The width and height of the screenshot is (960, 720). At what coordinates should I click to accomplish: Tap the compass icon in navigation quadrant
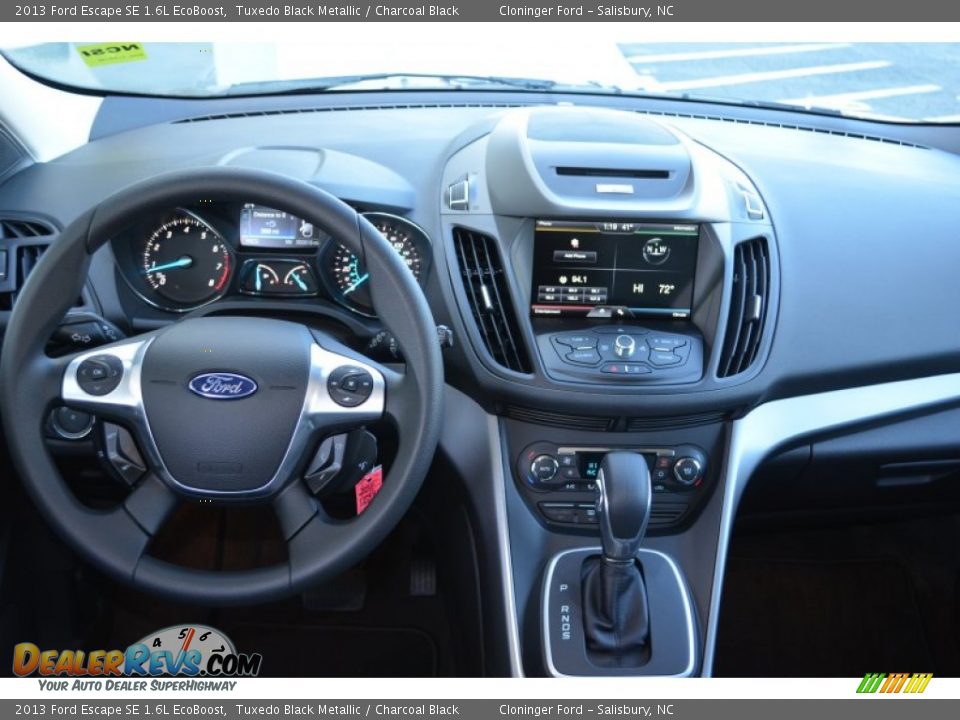click(656, 250)
